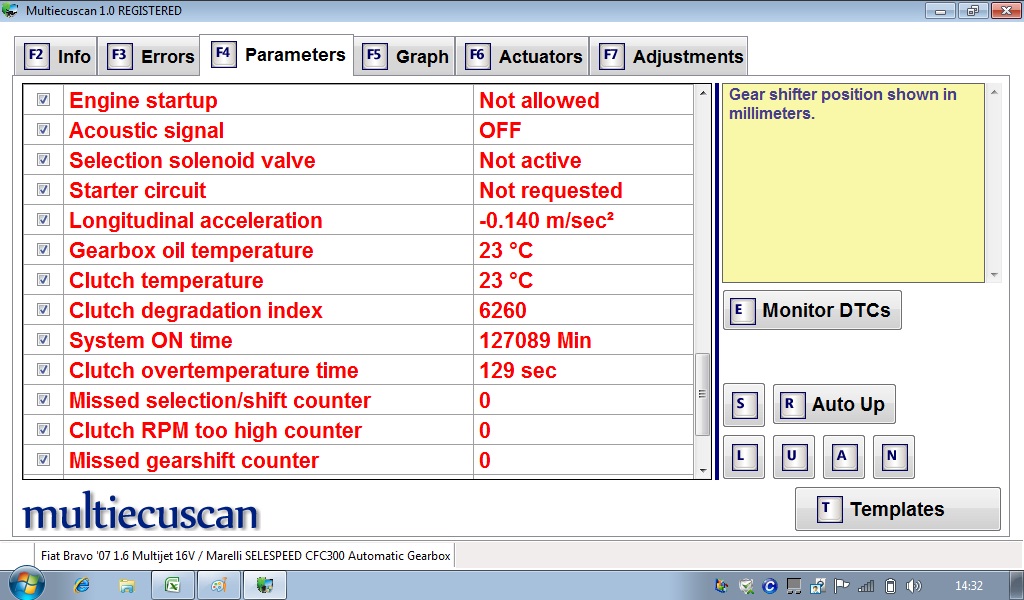1024x600 pixels.
Task: Toggle the Missed gearshift counter checkbox
Action: click(x=44, y=460)
